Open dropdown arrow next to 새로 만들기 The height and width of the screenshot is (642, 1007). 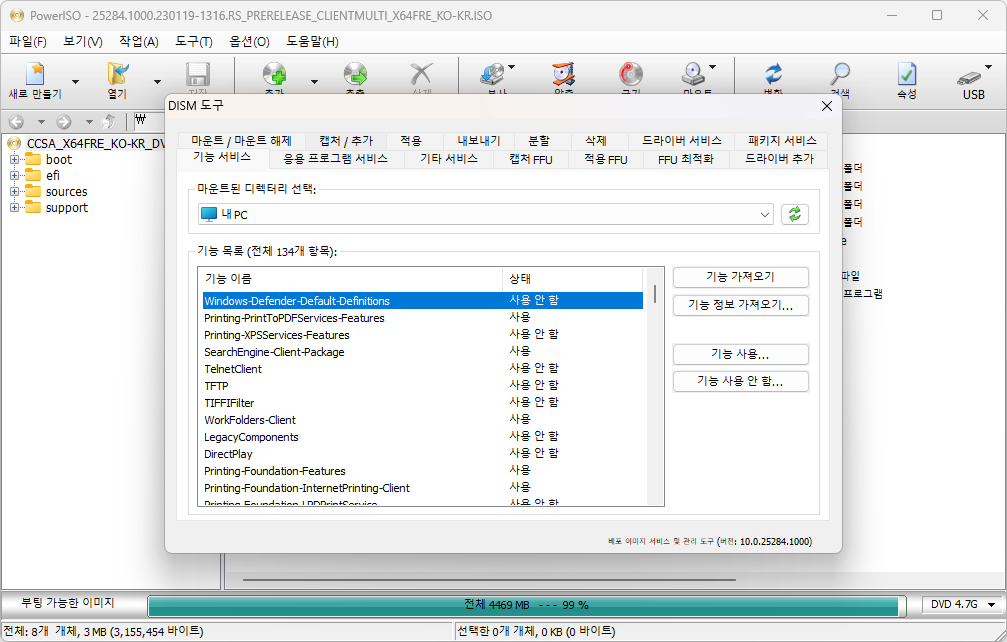(75, 82)
